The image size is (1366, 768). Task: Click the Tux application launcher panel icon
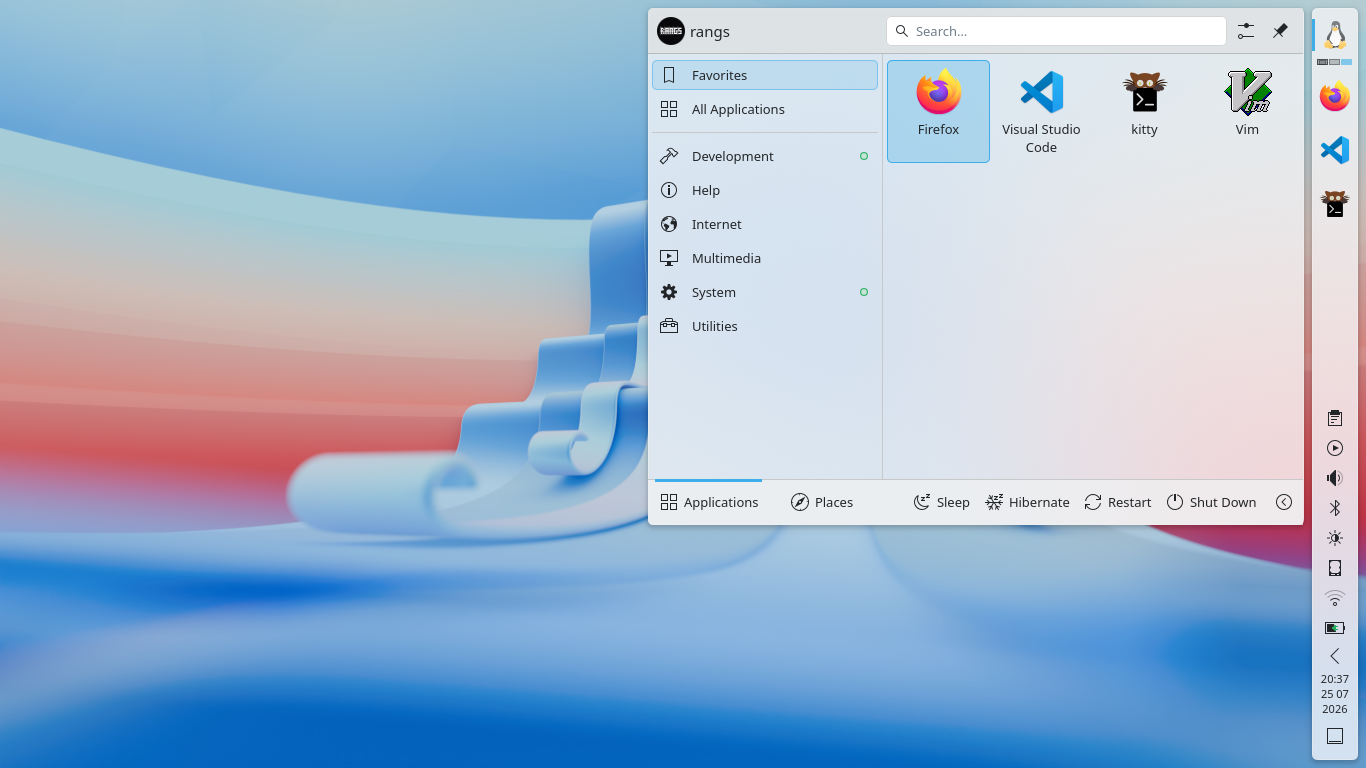1335,35
